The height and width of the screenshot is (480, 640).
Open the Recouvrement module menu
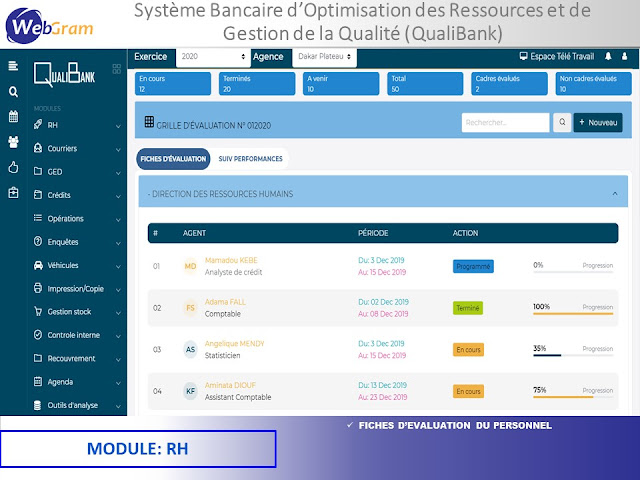tap(78, 358)
